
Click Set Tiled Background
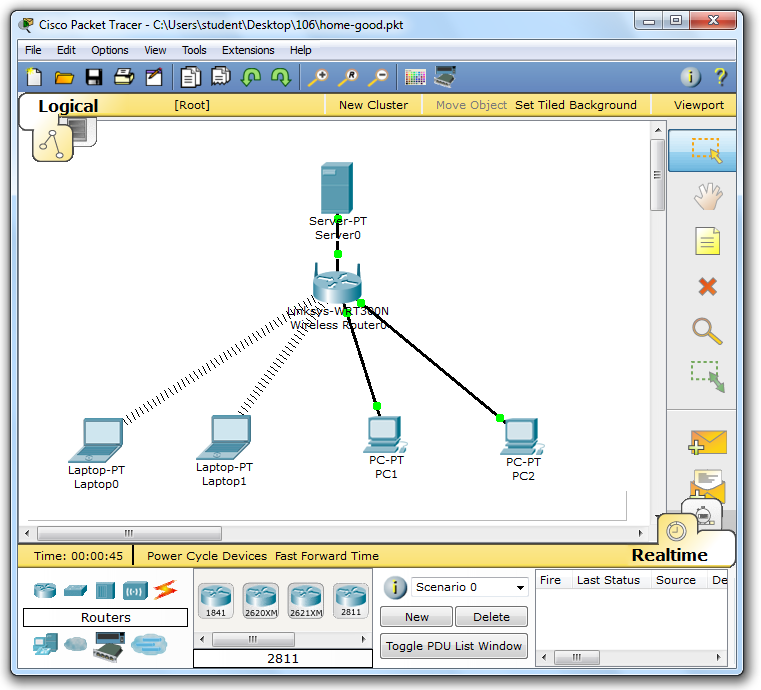point(576,105)
